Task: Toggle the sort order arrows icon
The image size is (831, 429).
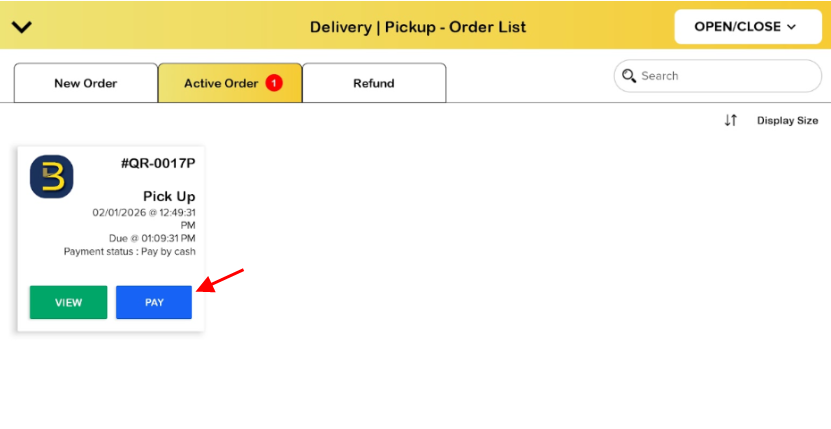Action: (730, 120)
